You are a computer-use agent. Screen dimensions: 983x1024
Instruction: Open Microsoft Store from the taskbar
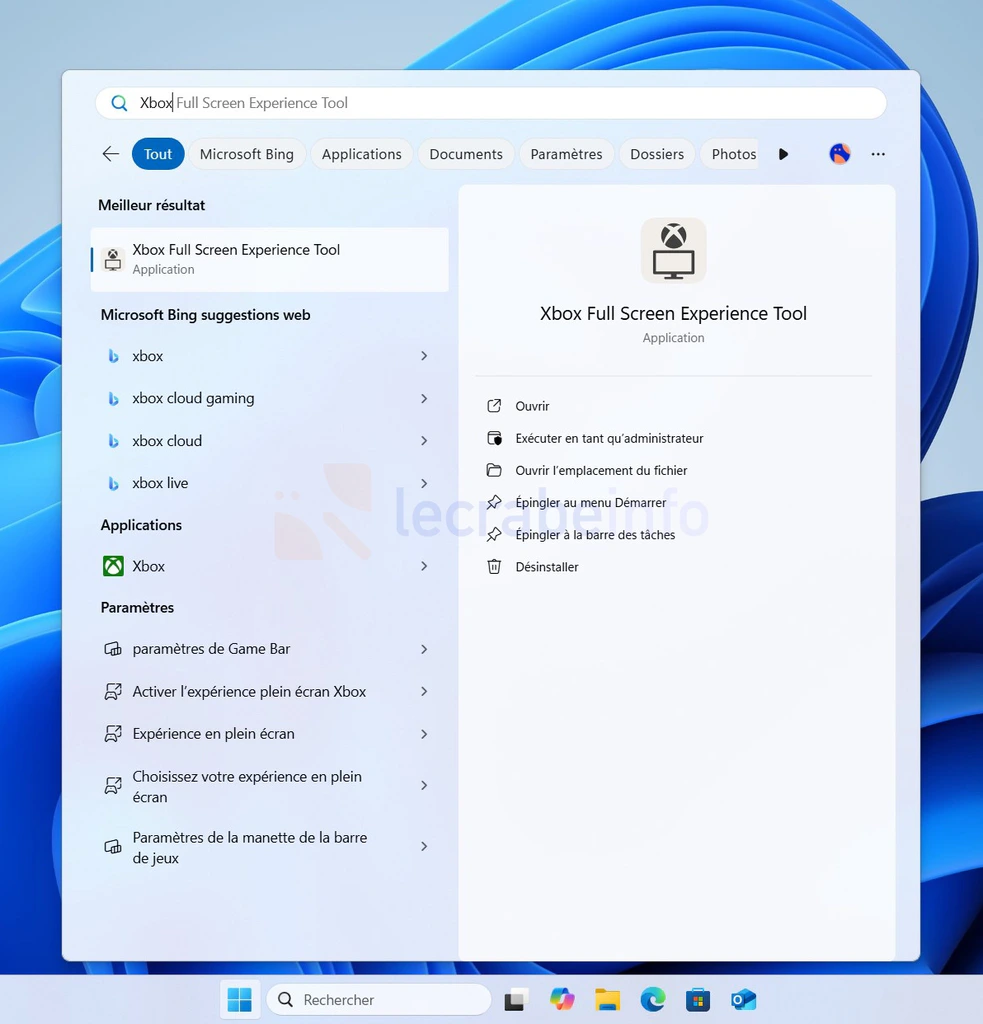pos(698,999)
